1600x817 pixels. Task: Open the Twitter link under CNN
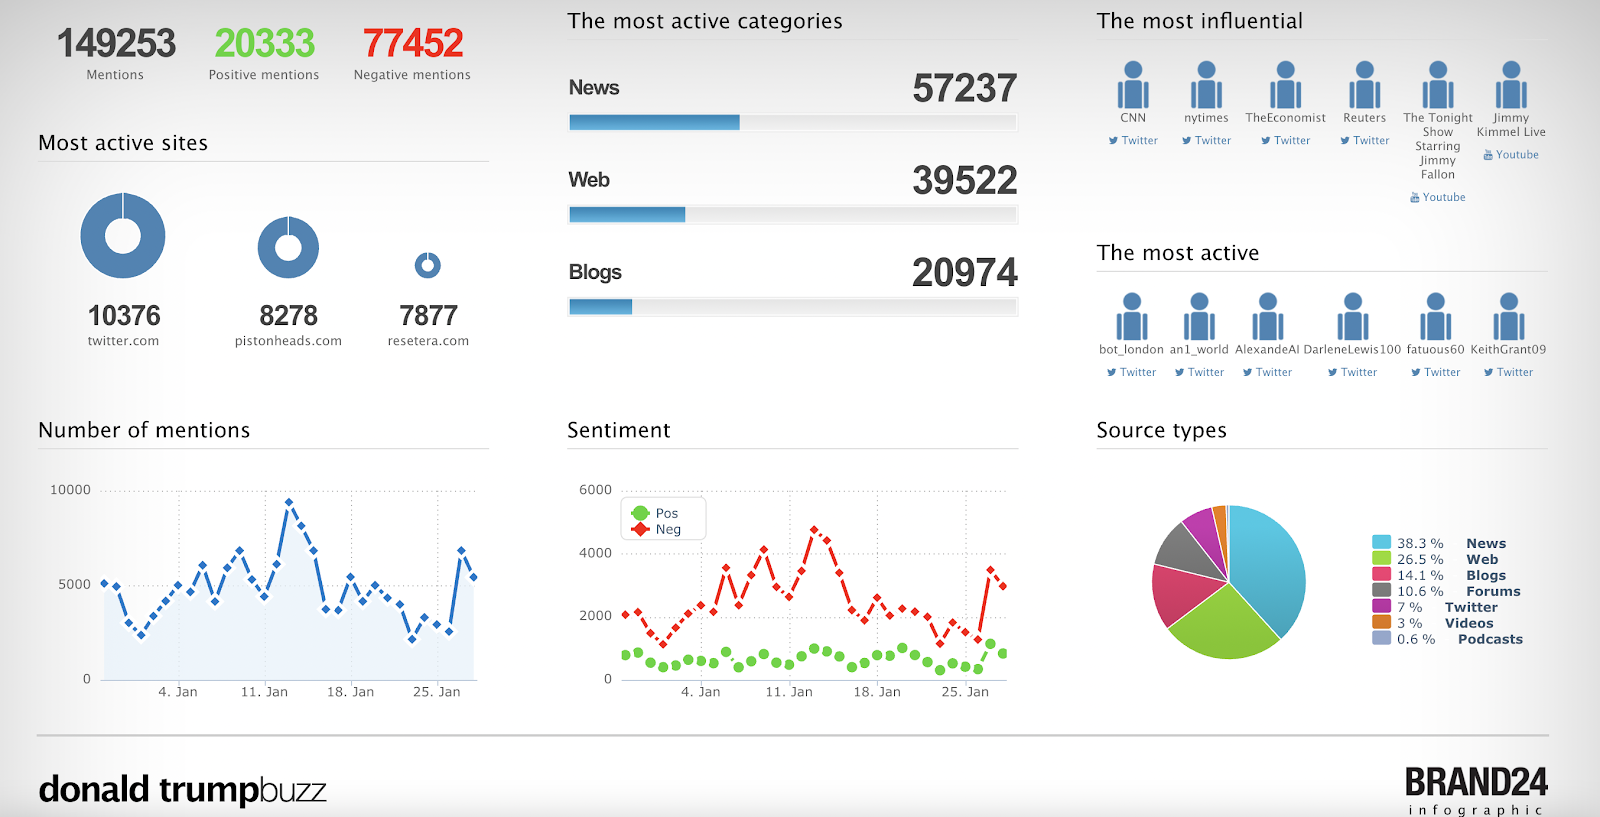1133,141
